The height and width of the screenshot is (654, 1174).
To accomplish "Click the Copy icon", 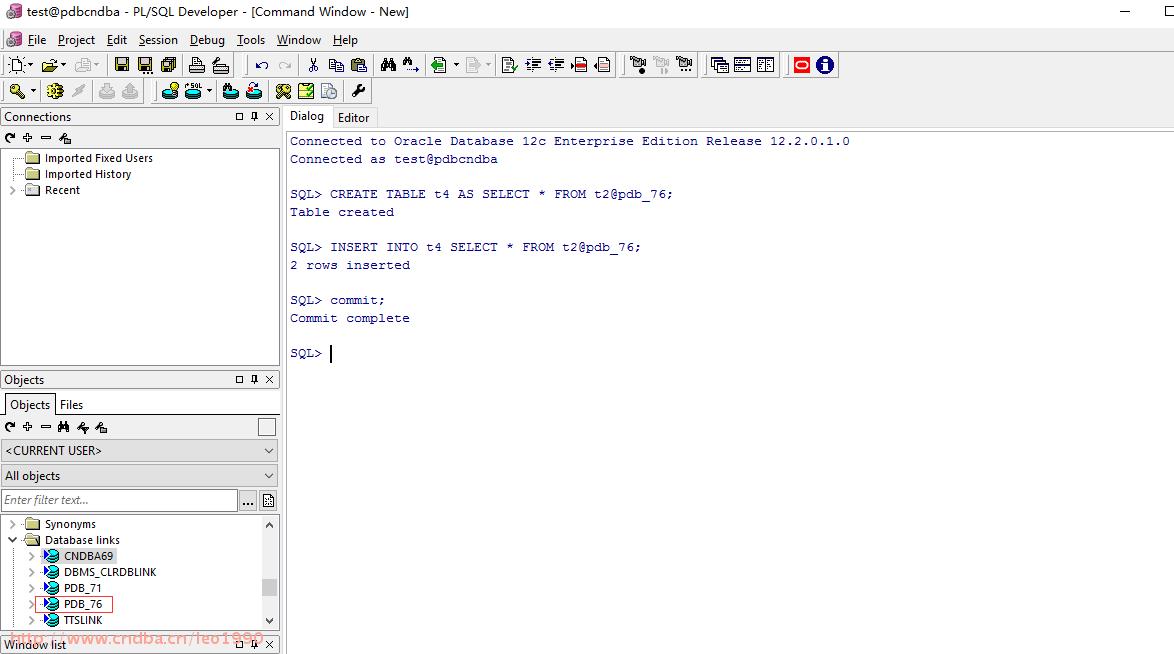I will click(x=336, y=65).
